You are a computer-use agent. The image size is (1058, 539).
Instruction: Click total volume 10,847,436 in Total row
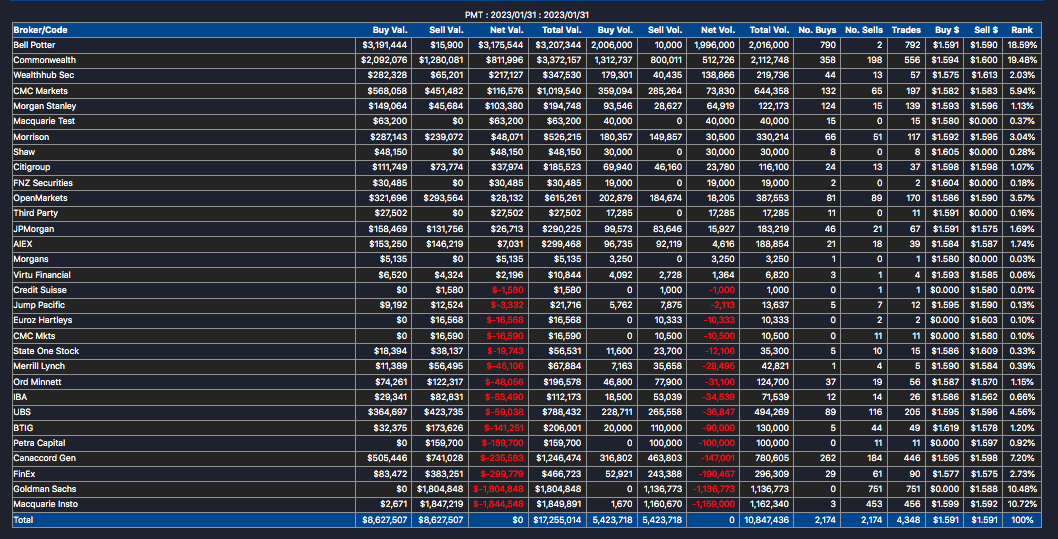pyautogui.click(x=768, y=520)
